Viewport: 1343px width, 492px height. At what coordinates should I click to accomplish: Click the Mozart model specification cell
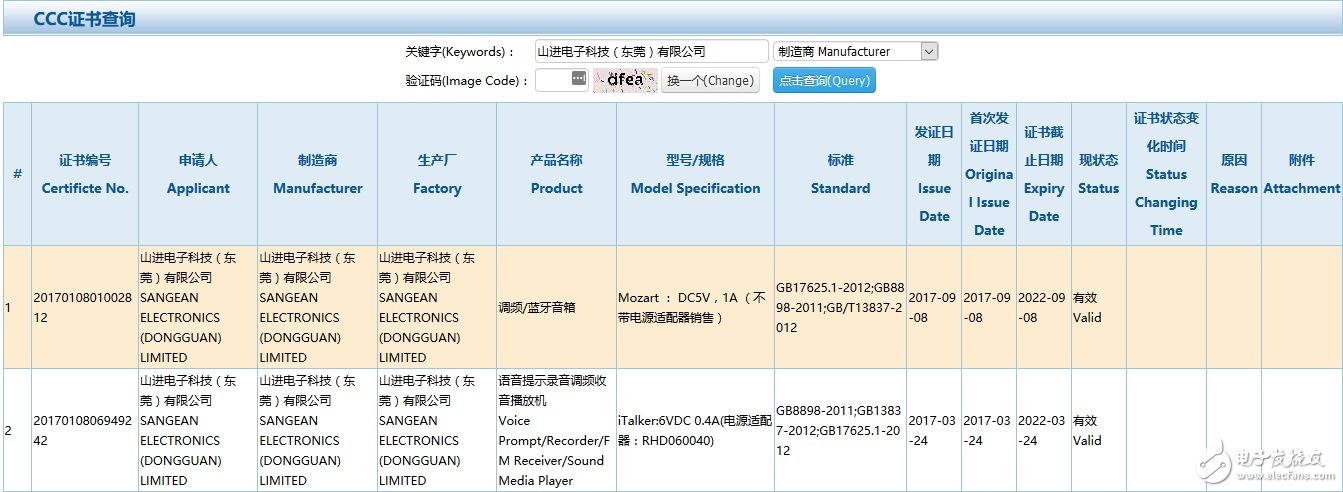[x=695, y=307]
